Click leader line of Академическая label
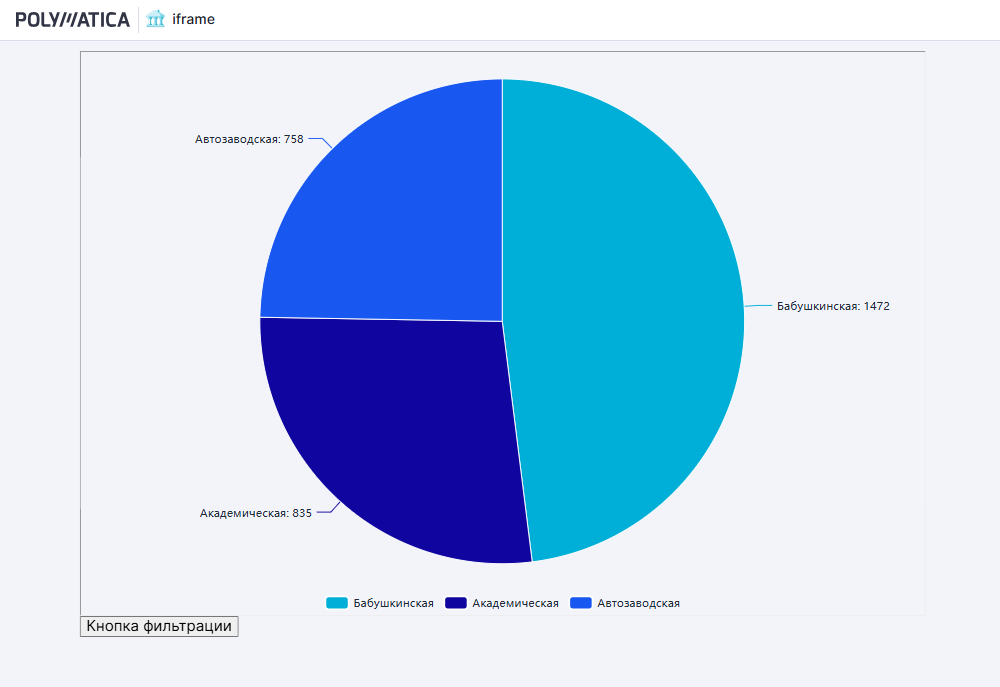 (x=327, y=512)
